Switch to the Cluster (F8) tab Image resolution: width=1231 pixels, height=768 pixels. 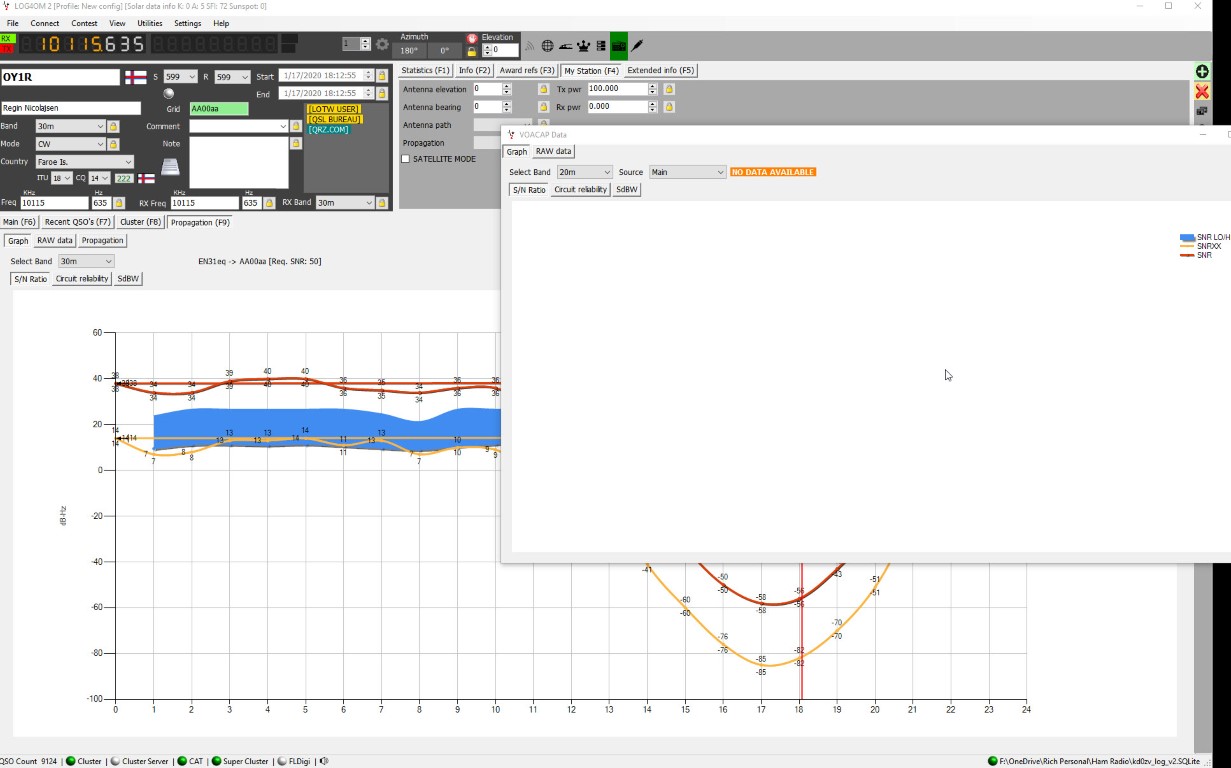point(141,222)
